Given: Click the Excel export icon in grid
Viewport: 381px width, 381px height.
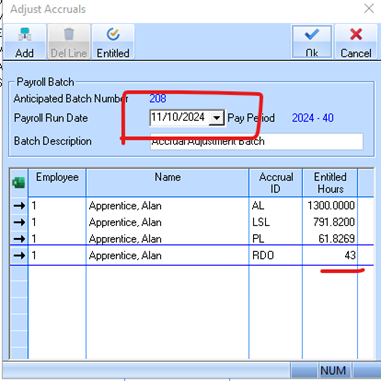Looking at the screenshot, I should pos(19,183).
